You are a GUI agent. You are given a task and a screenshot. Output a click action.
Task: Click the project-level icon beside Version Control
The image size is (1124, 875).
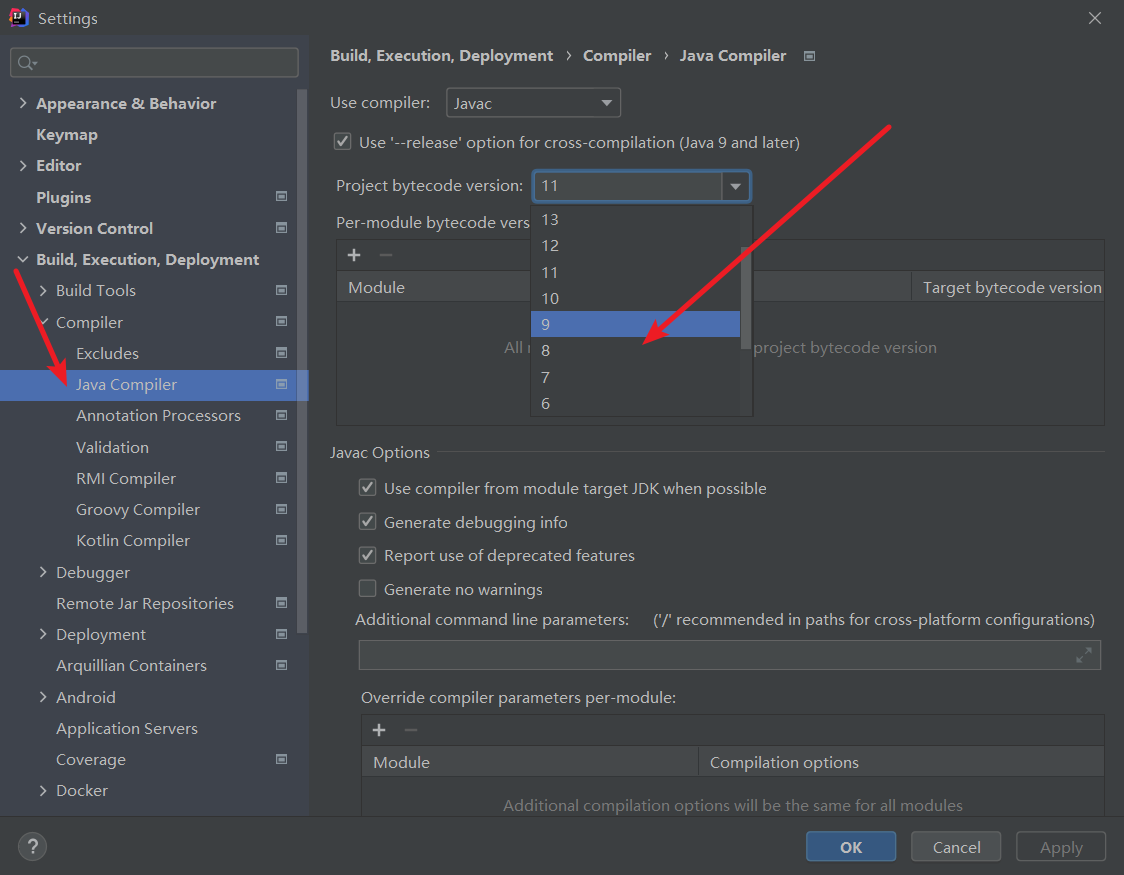coord(281,228)
